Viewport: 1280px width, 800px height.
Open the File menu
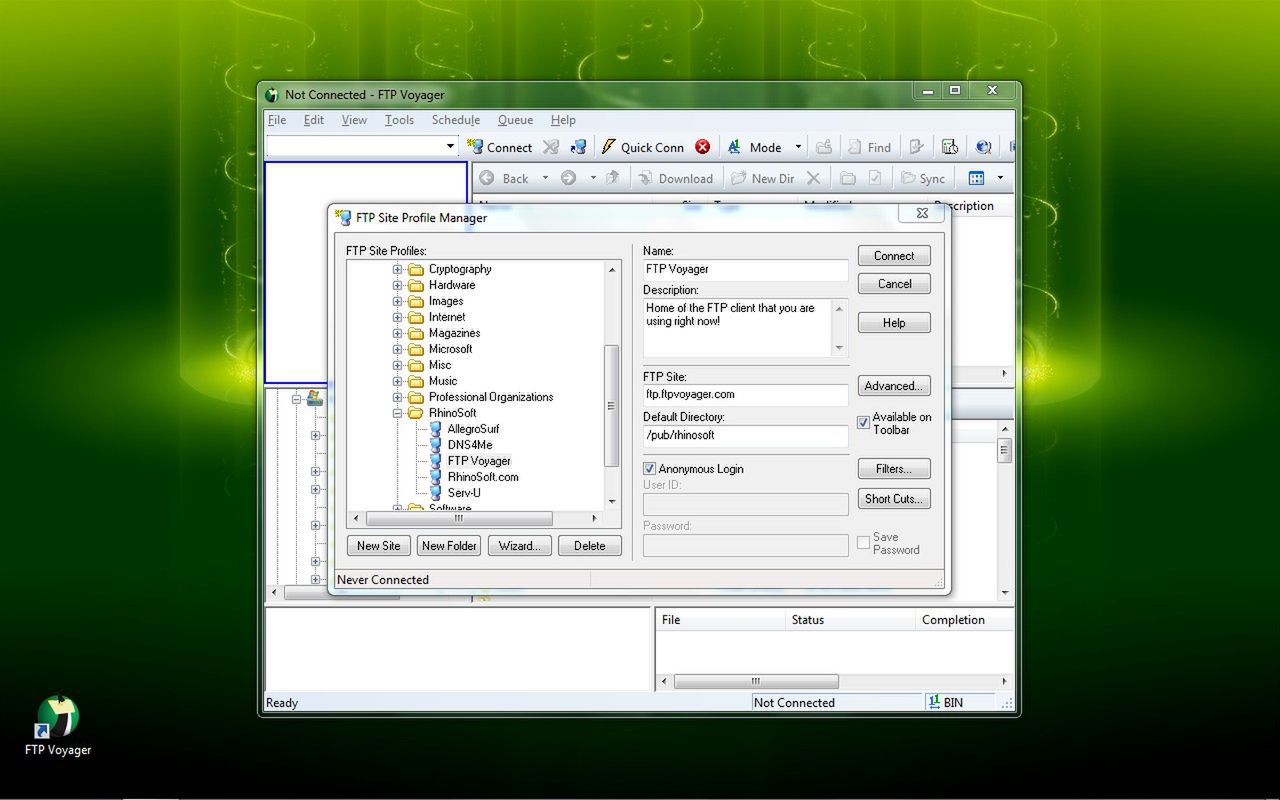(277, 120)
